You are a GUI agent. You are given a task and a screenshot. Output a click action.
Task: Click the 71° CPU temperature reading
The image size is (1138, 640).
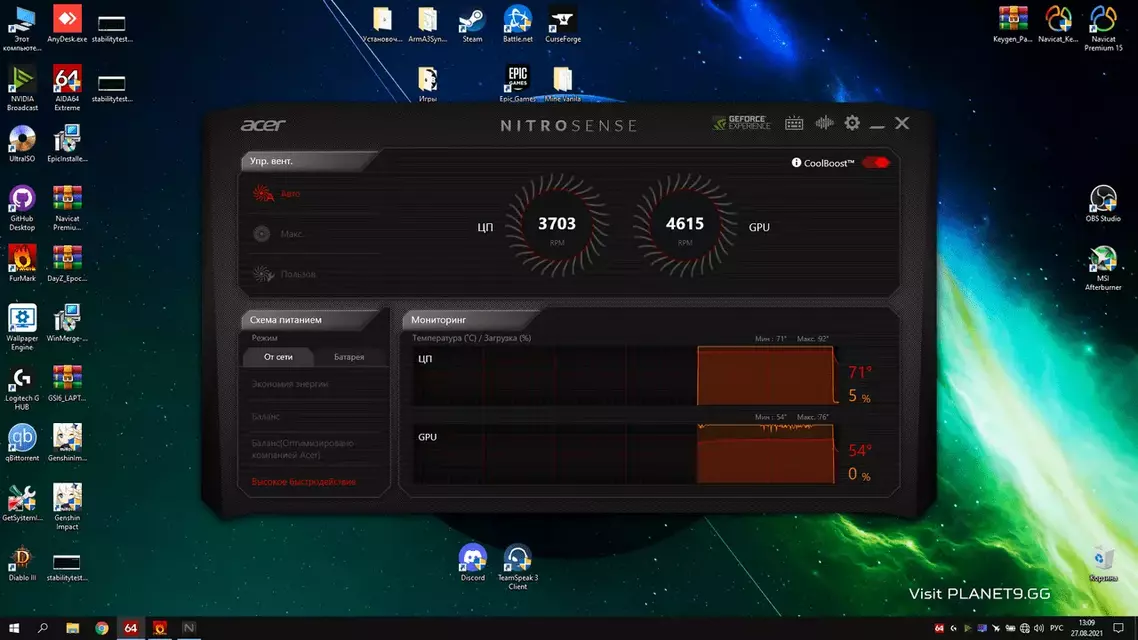pos(860,372)
